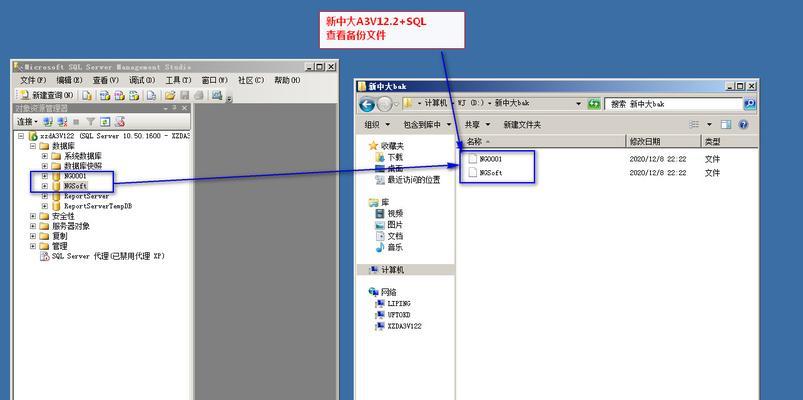Open the 调试(D) menu in SSMS

[x=142, y=80]
